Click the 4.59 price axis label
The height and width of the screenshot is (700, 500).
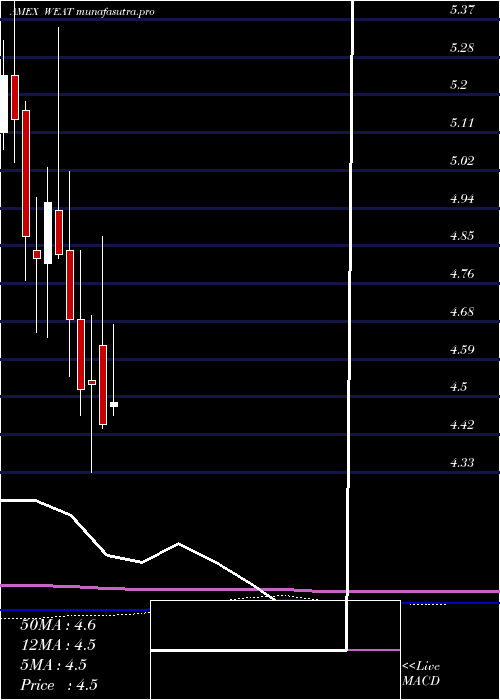(x=462, y=350)
